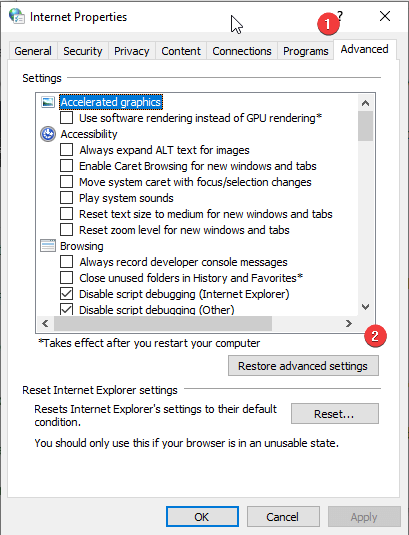Click the question mark help icon
The image size is (409, 535).
340,16
